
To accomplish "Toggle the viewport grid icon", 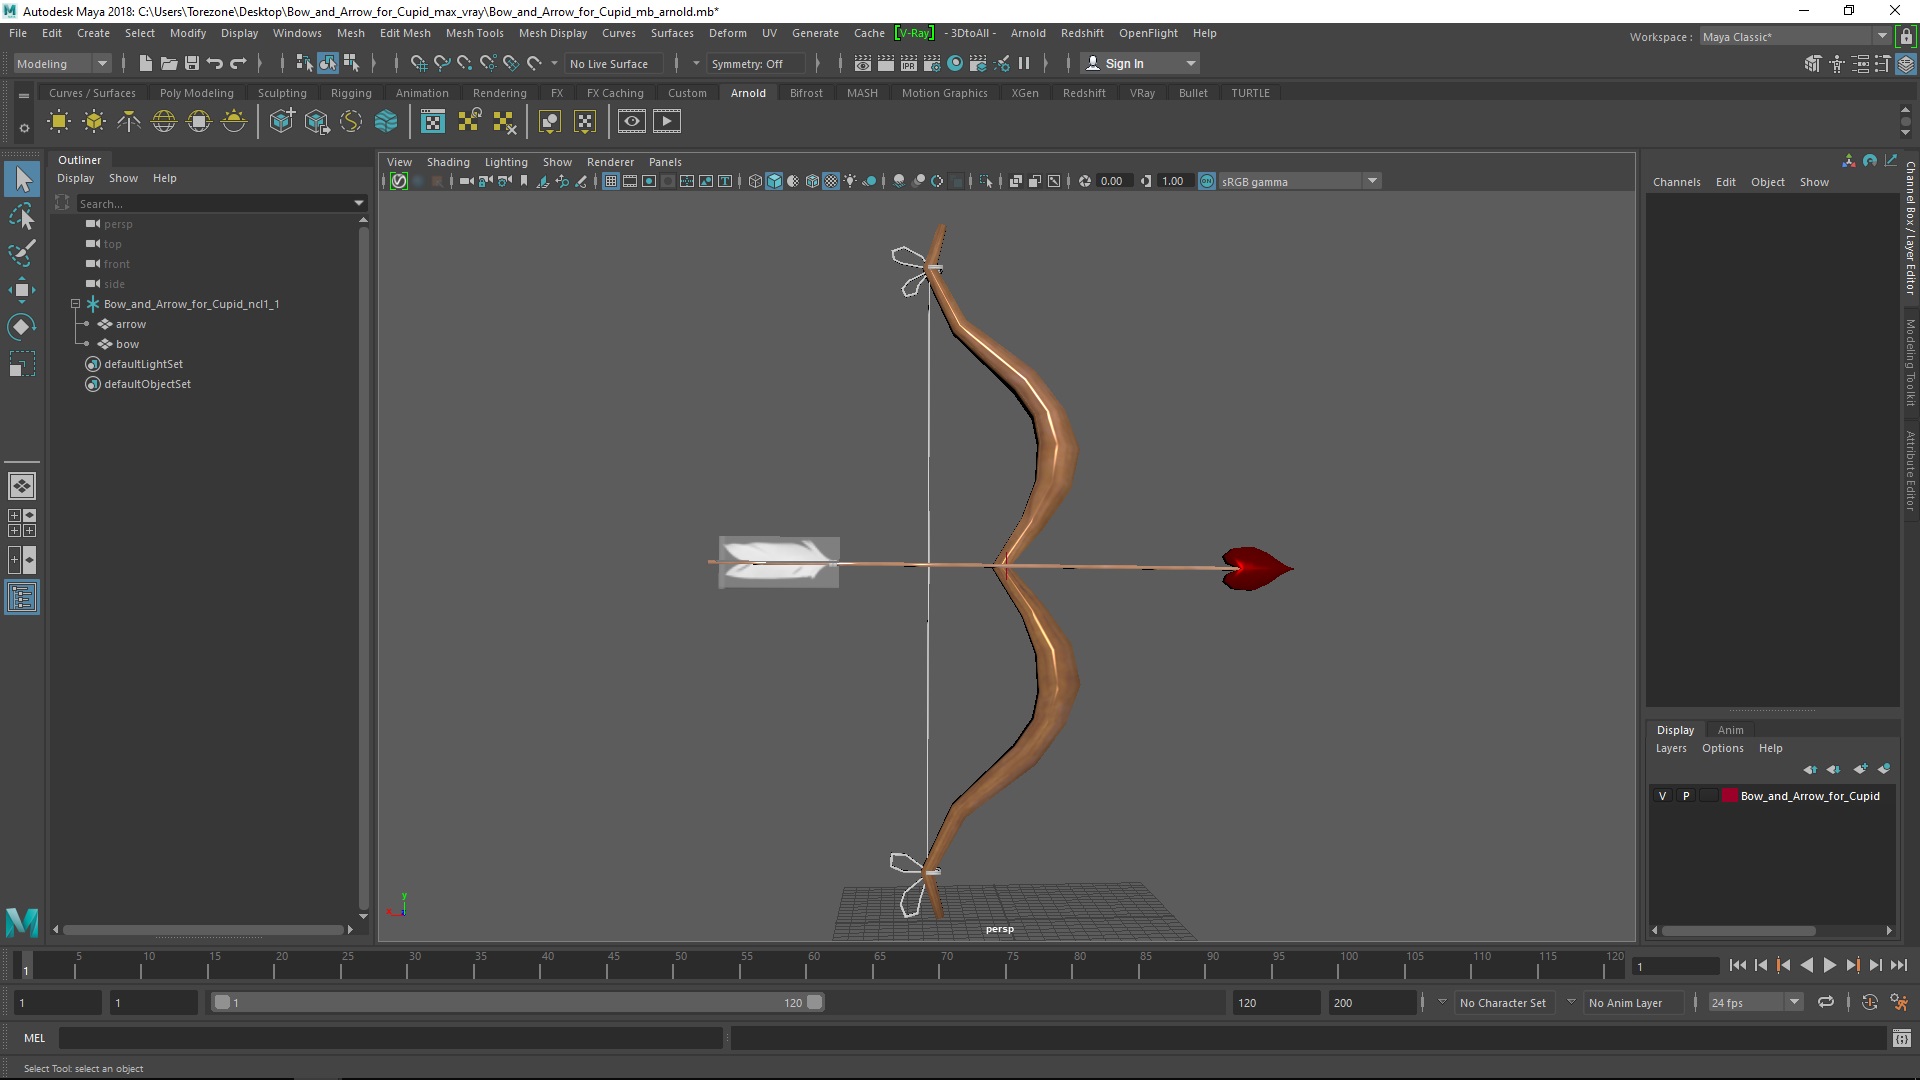I will click(x=610, y=181).
